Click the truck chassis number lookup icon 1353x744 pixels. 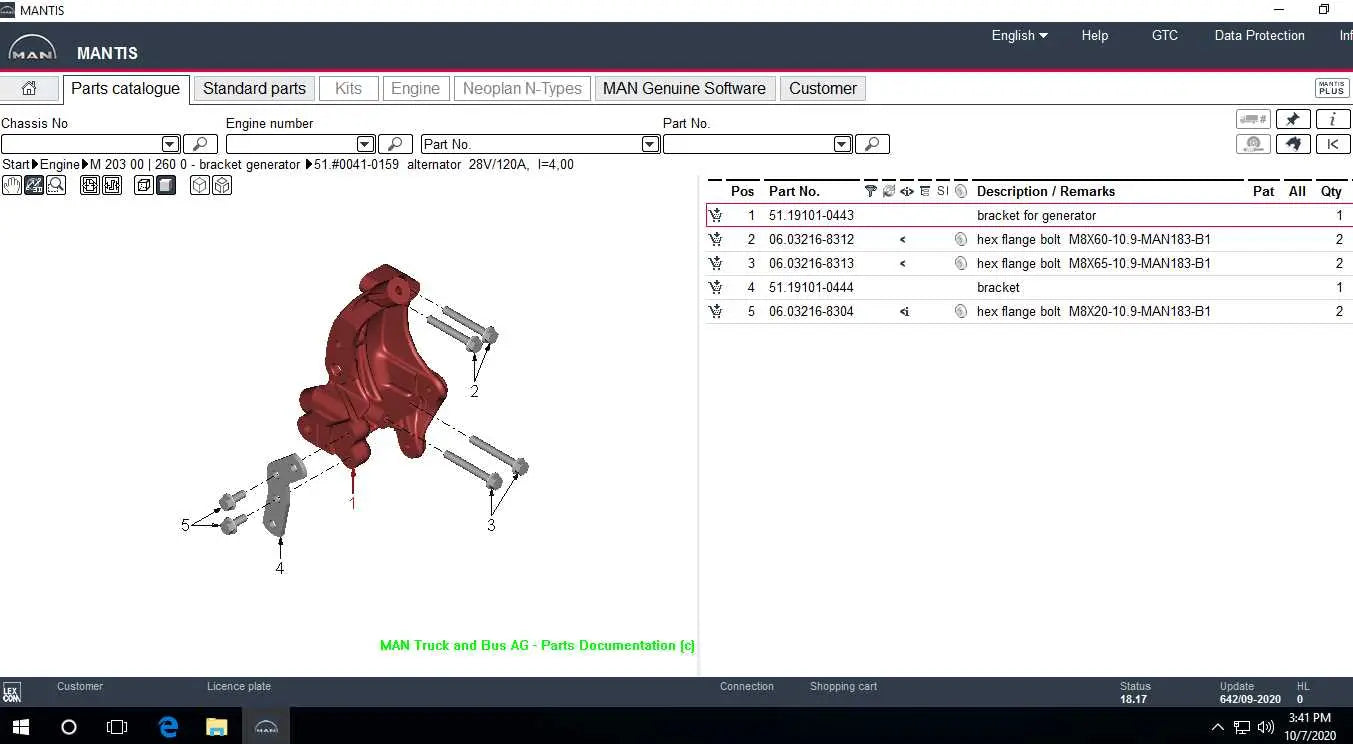(1253, 119)
